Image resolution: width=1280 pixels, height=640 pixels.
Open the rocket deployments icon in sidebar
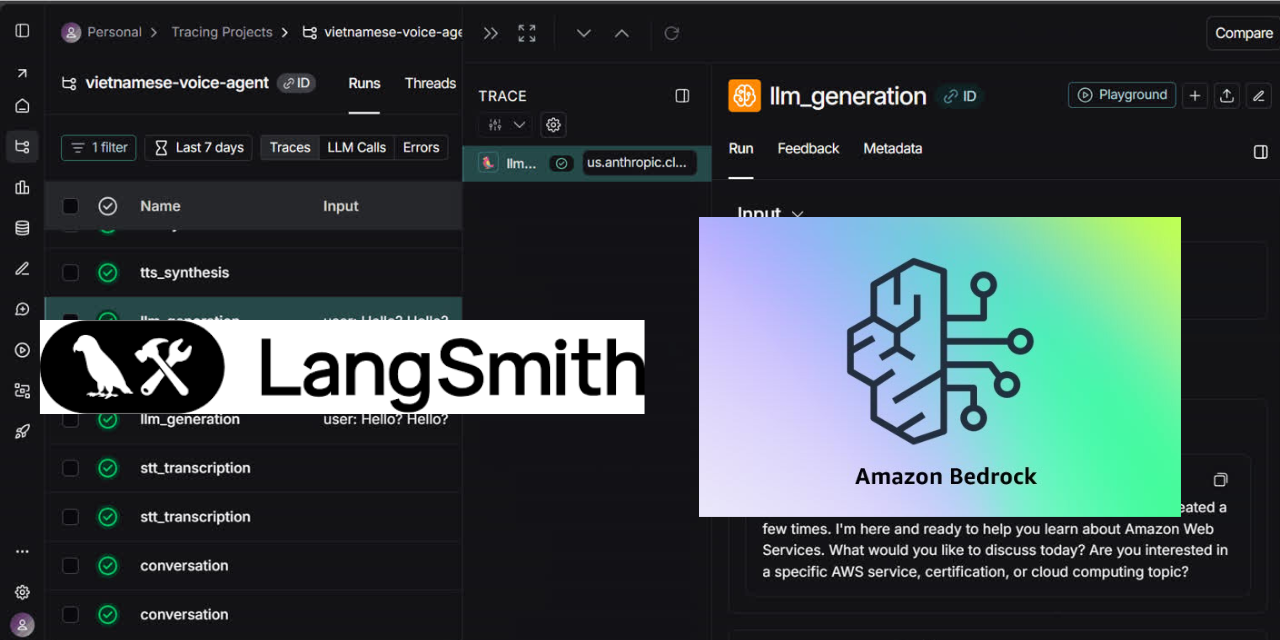[22, 431]
